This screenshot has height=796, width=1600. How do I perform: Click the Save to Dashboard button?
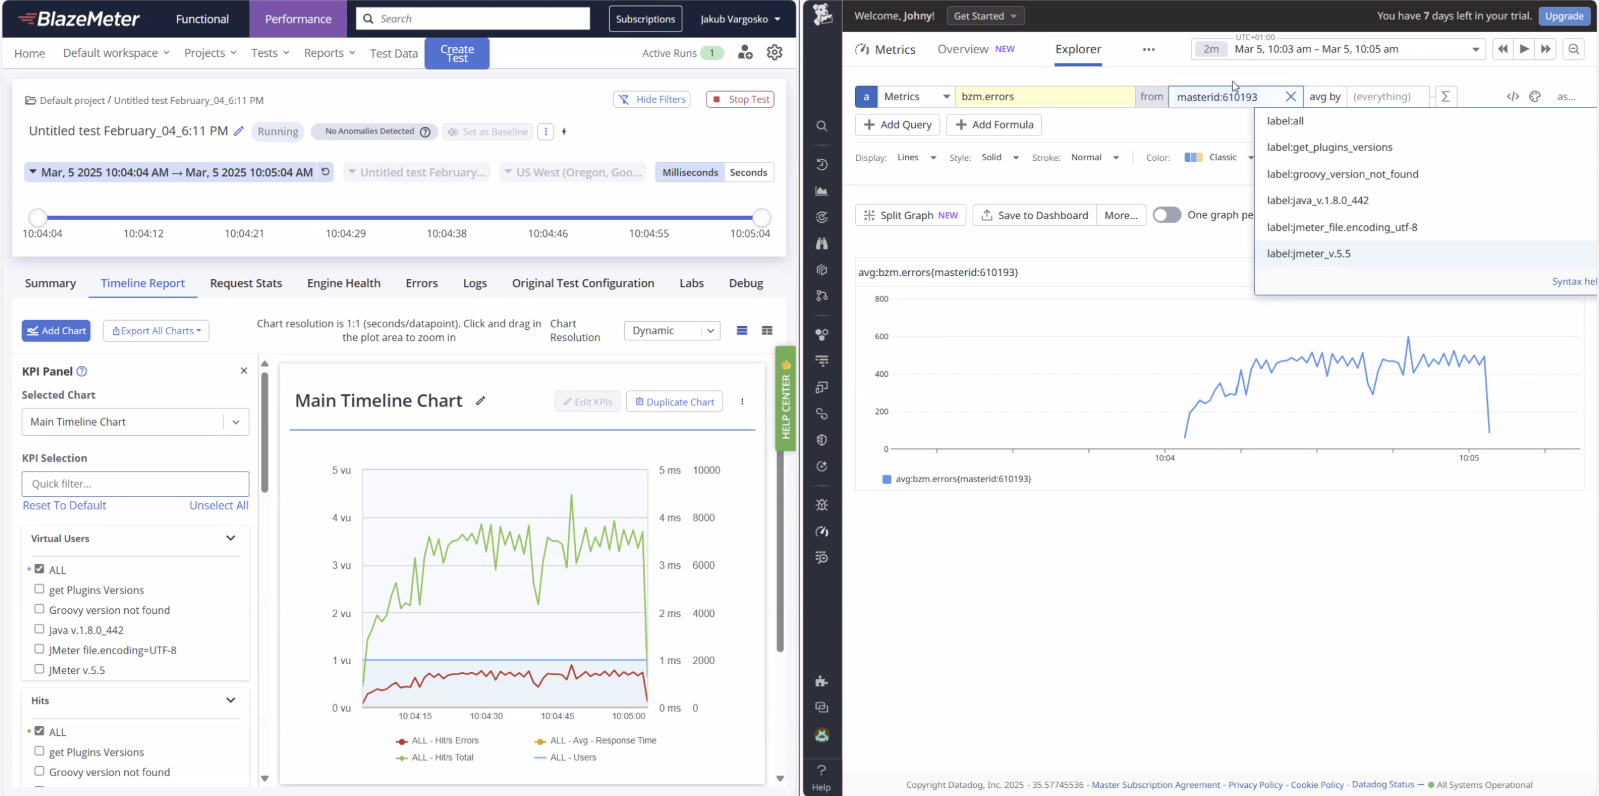pyautogui.click(x=1034, y=215)
